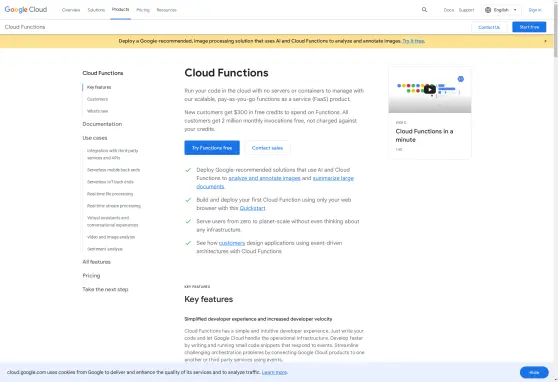The height and width of the screenshot is (382, 558).
Task: Click the Contact Us button
Action: pyautogui.click(x=489, y=27)
